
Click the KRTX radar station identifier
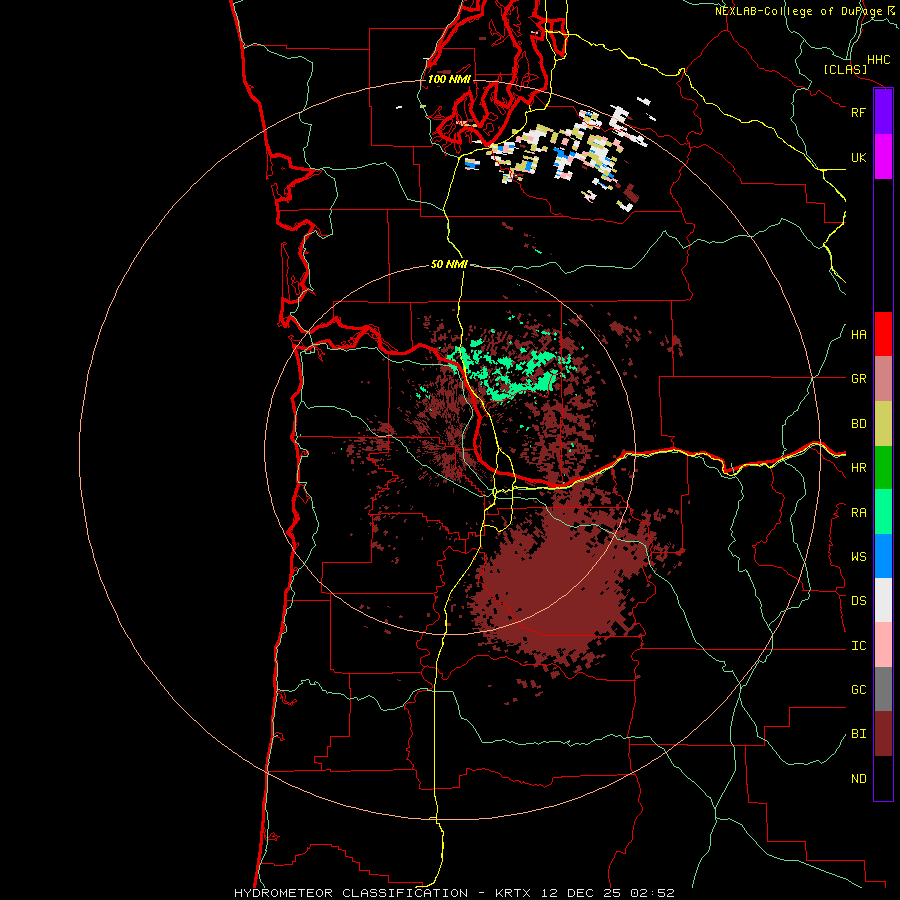[x=515, y=893]
